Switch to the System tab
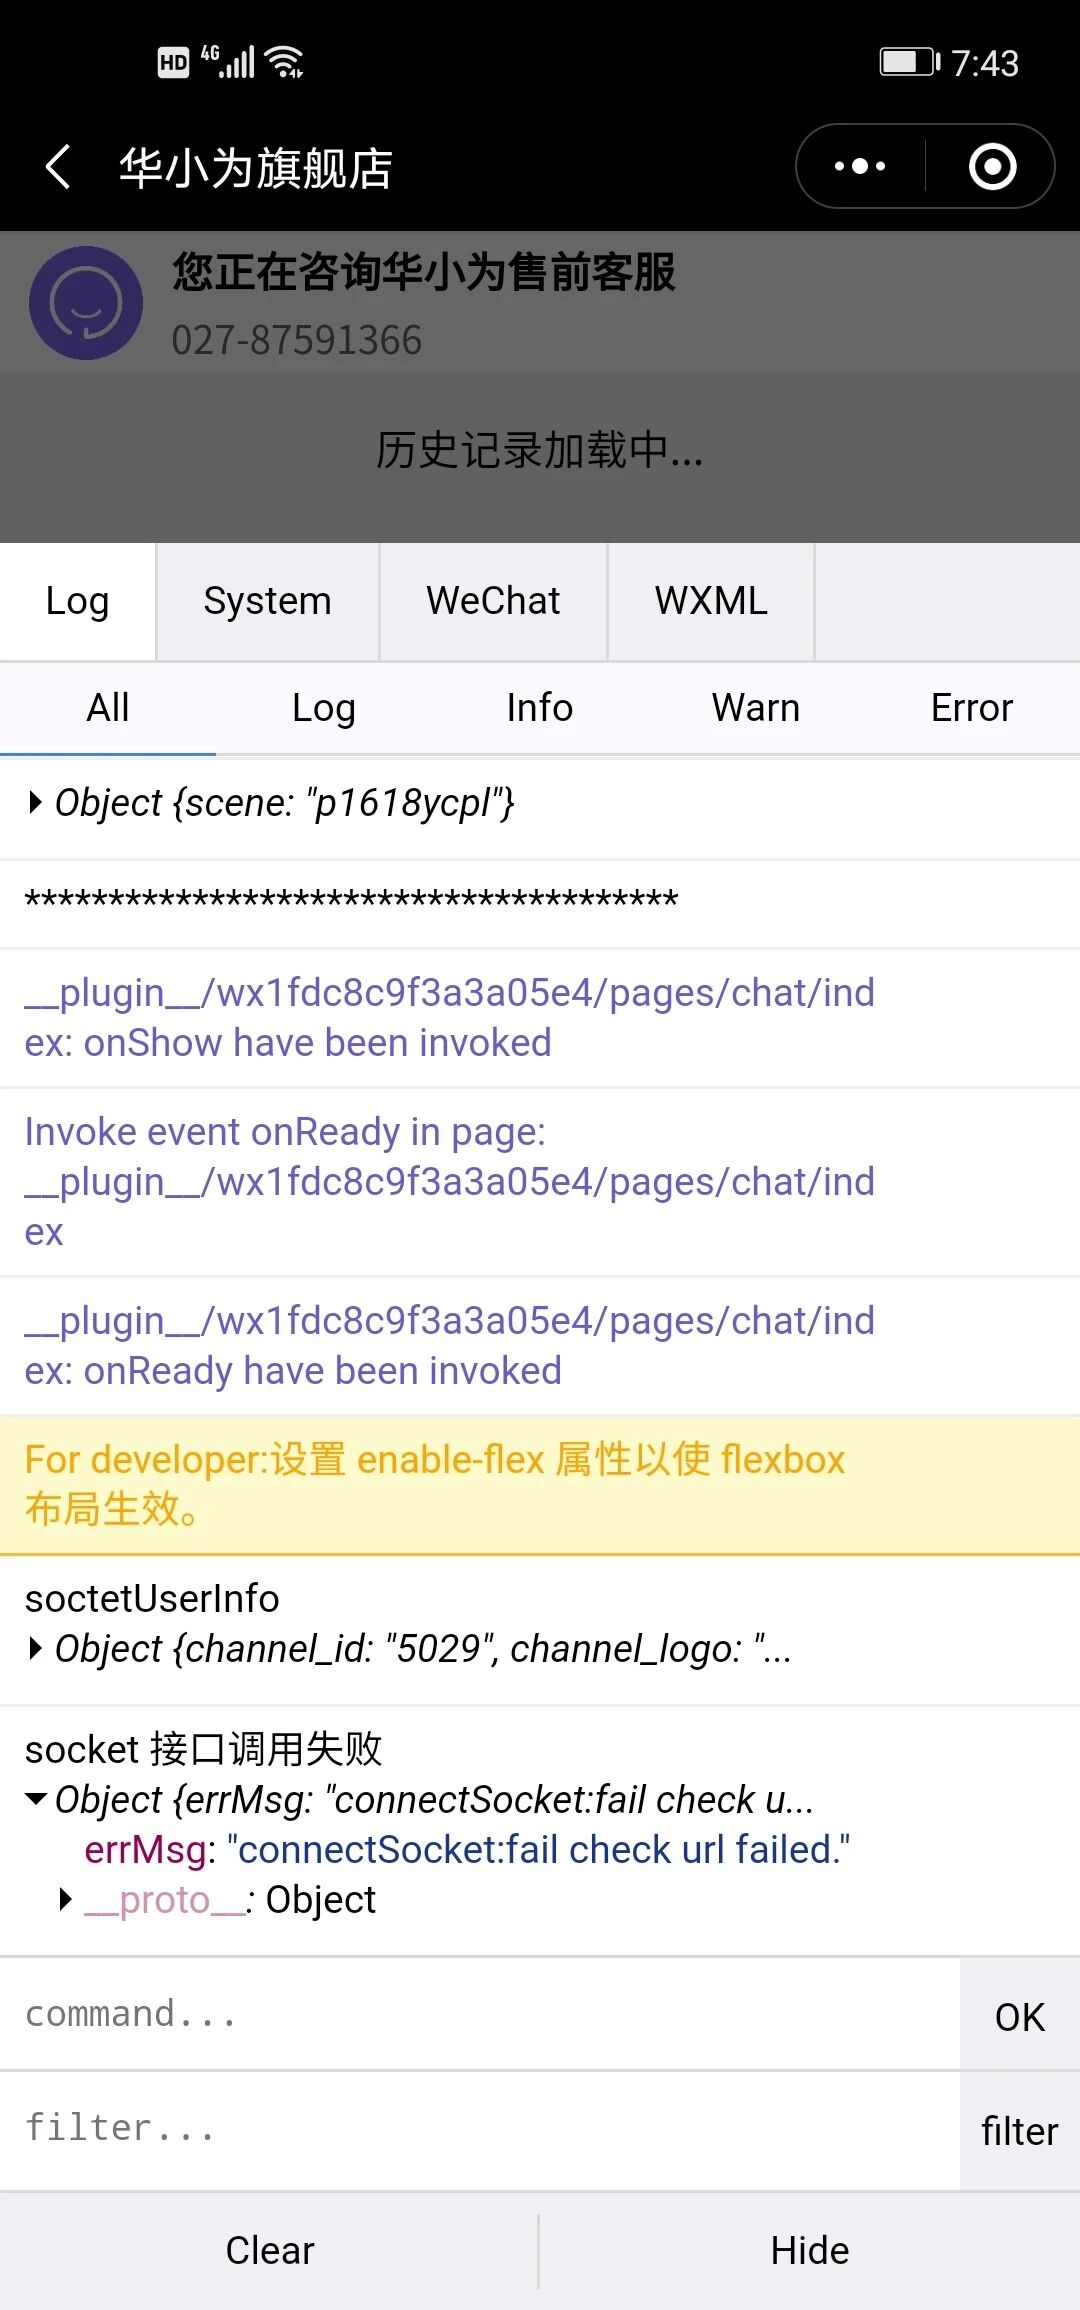This screenshot has height=2310, width=1080. point(267,601)
